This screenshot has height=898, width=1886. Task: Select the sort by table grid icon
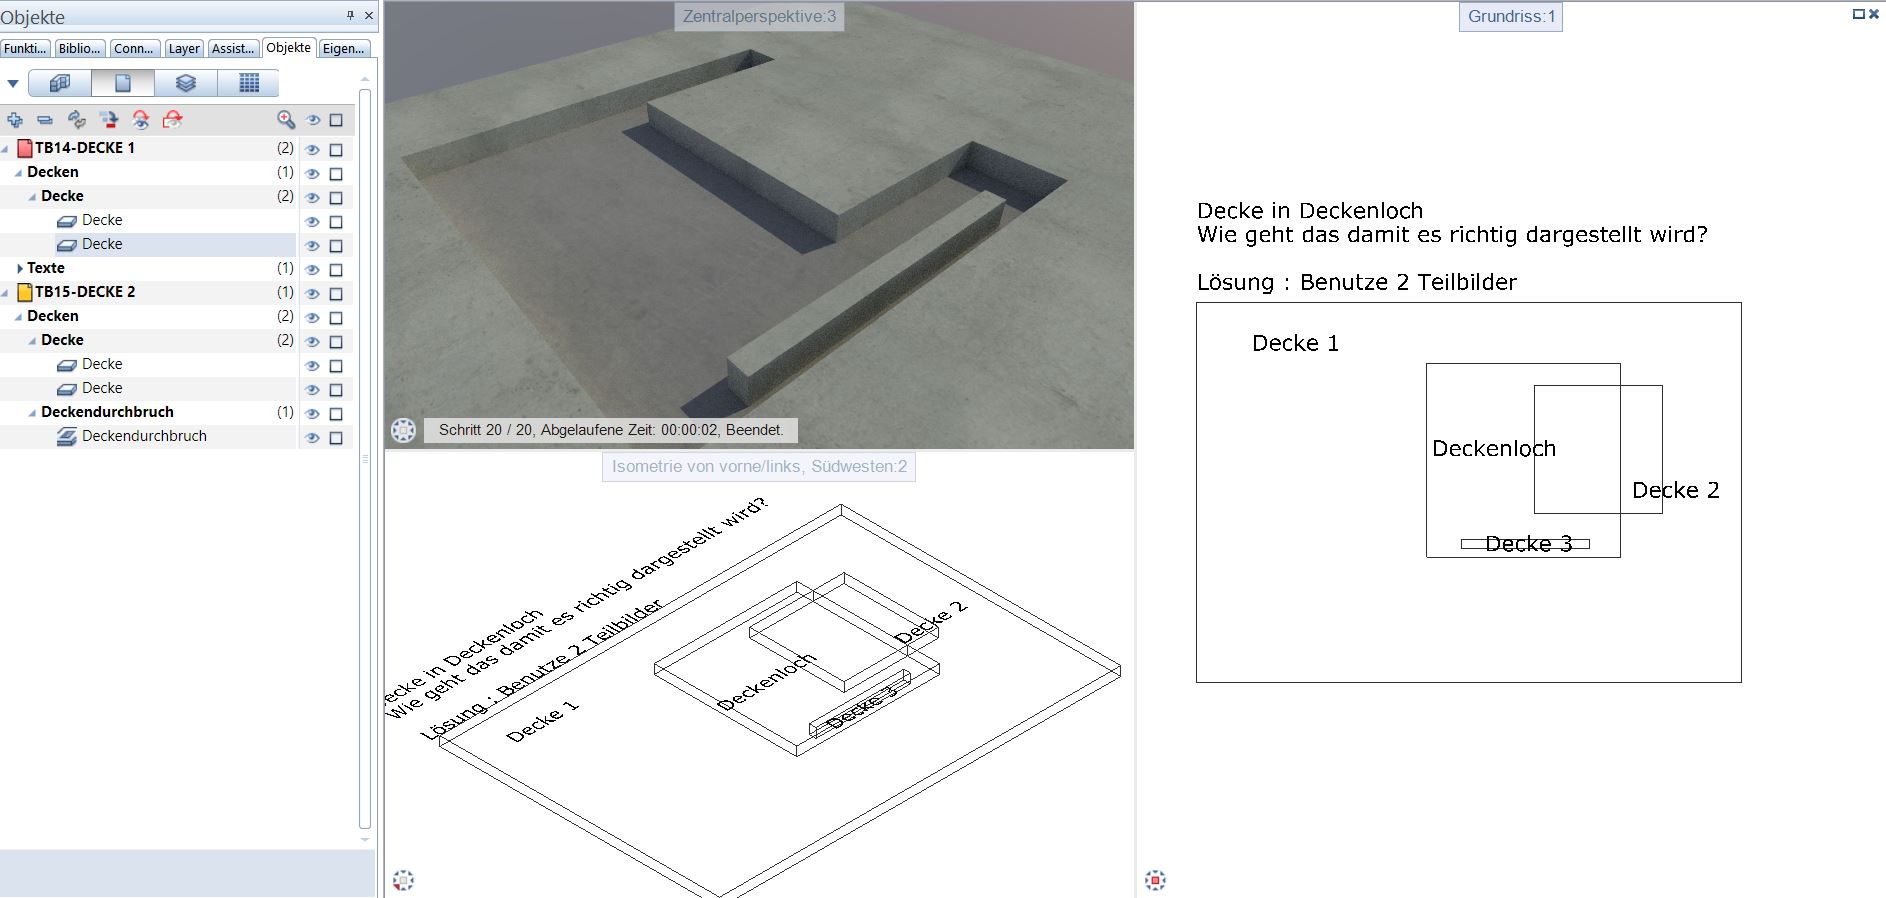point(249,83)
